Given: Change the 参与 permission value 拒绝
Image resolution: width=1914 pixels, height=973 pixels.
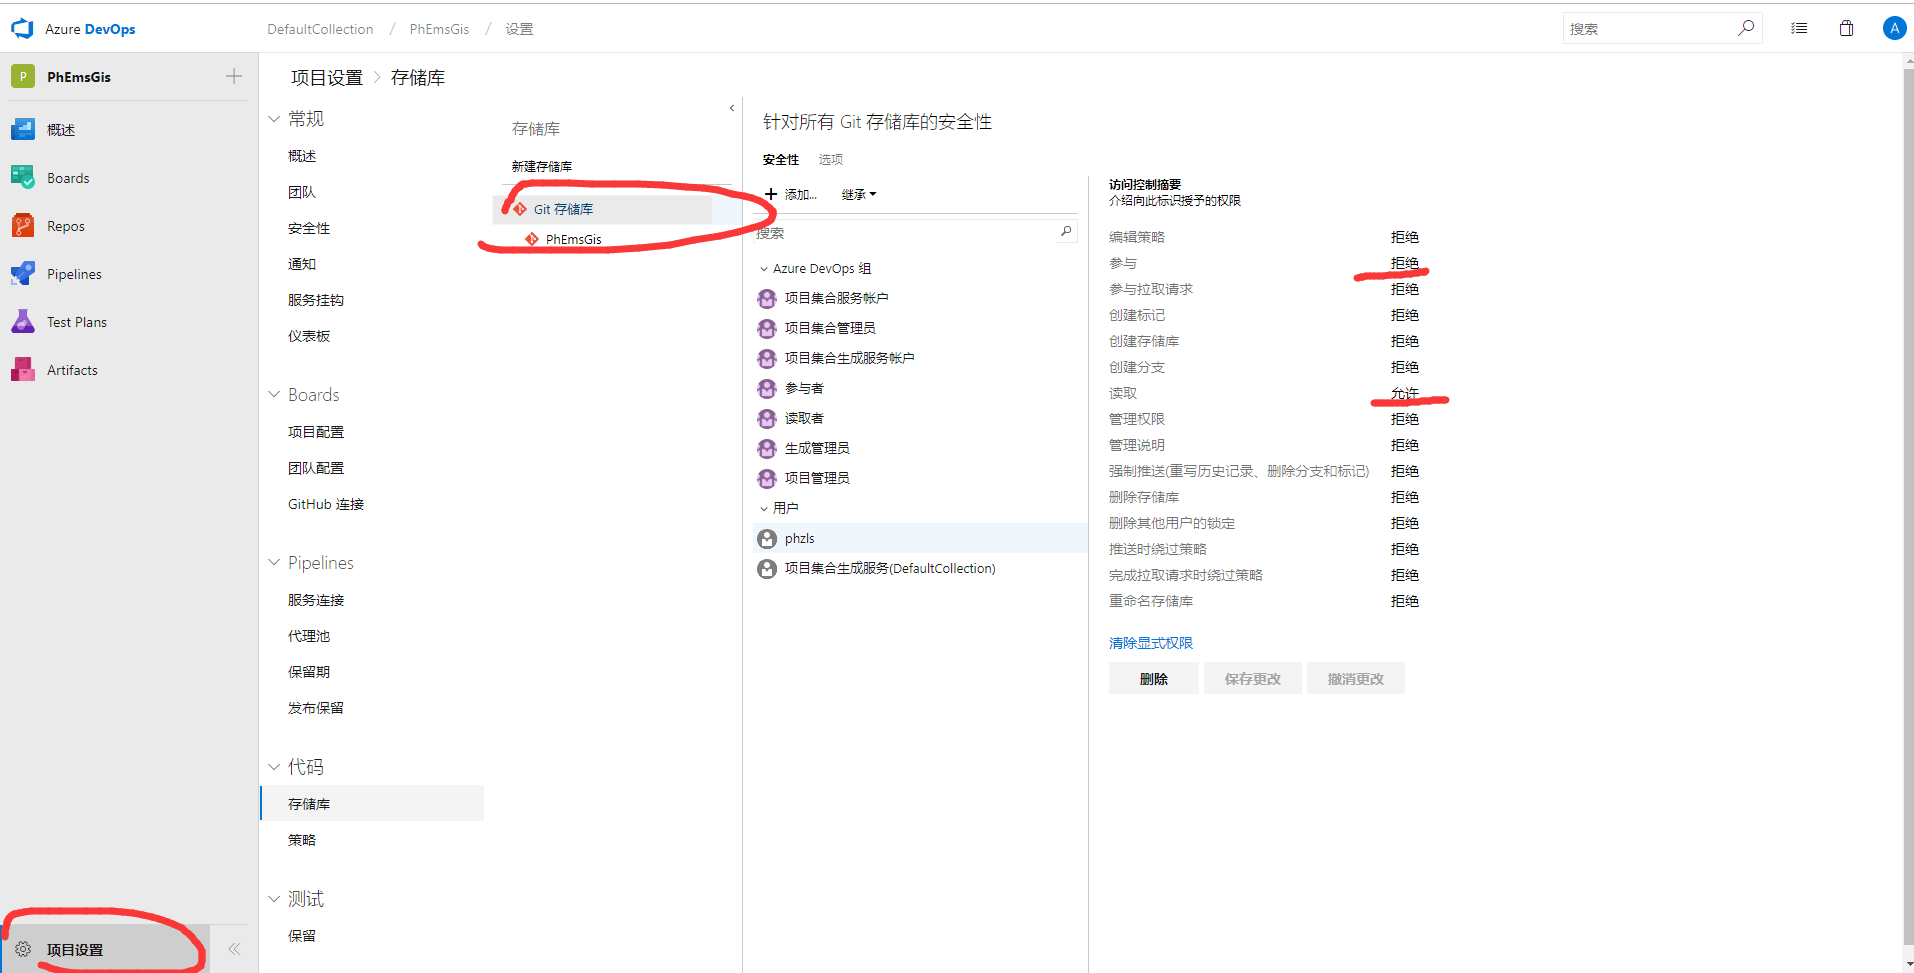Looking at the screenshot, I should (x=1404, y=263).
